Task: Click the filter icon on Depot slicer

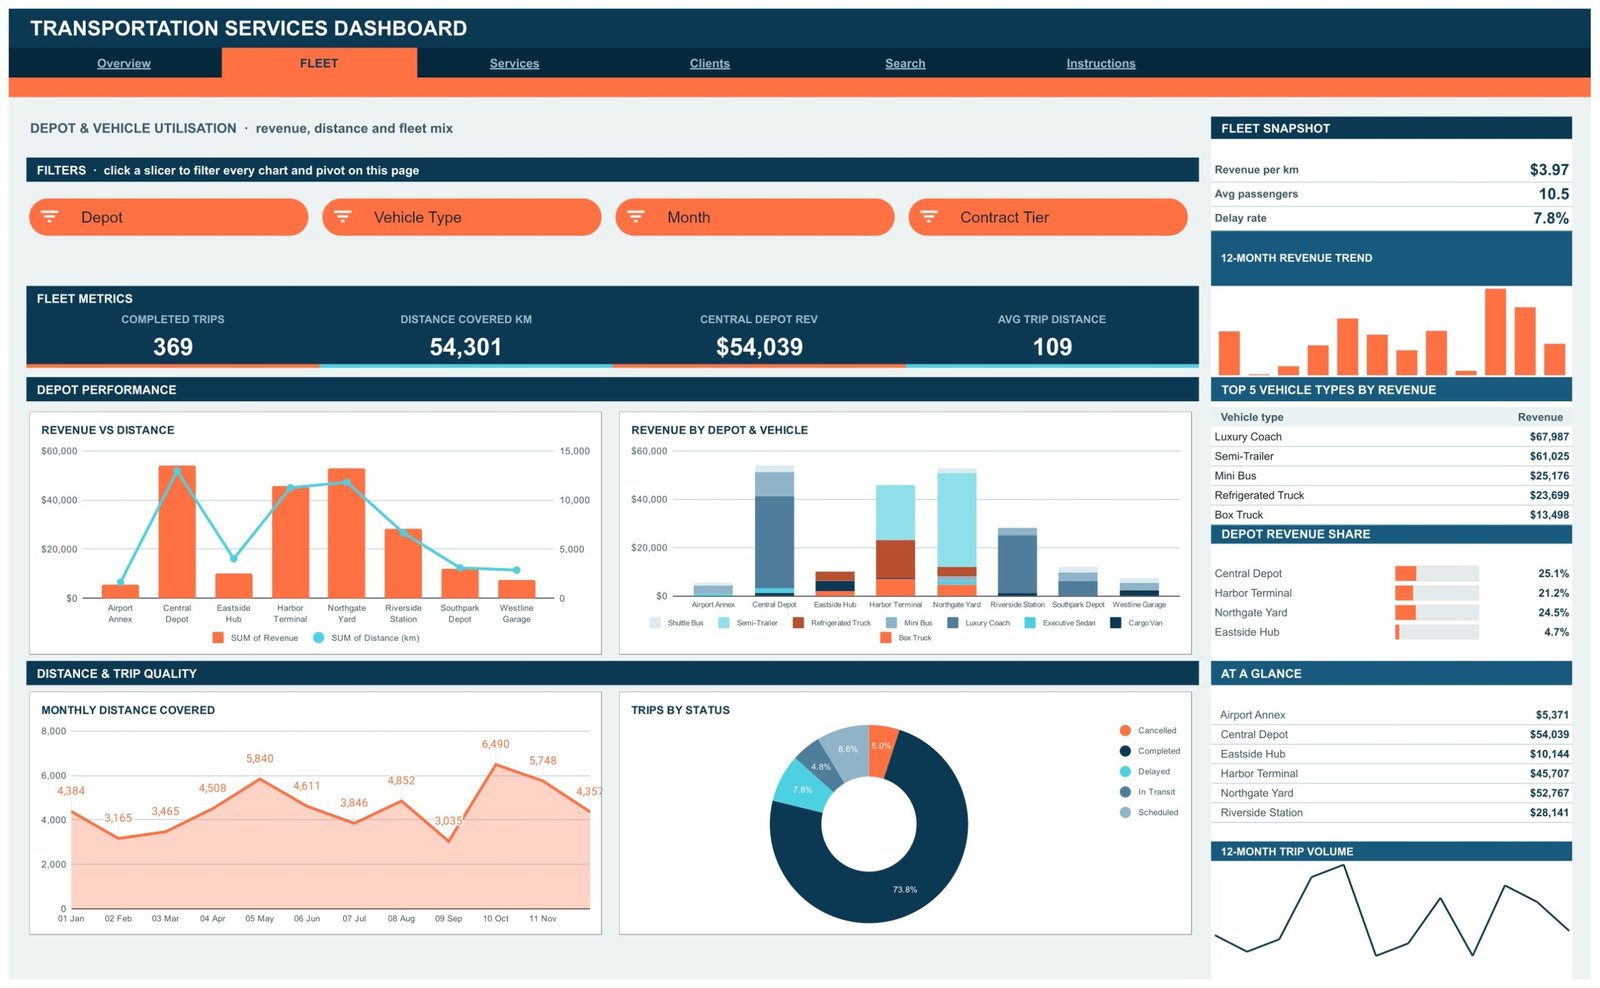Action: point(50,217)
